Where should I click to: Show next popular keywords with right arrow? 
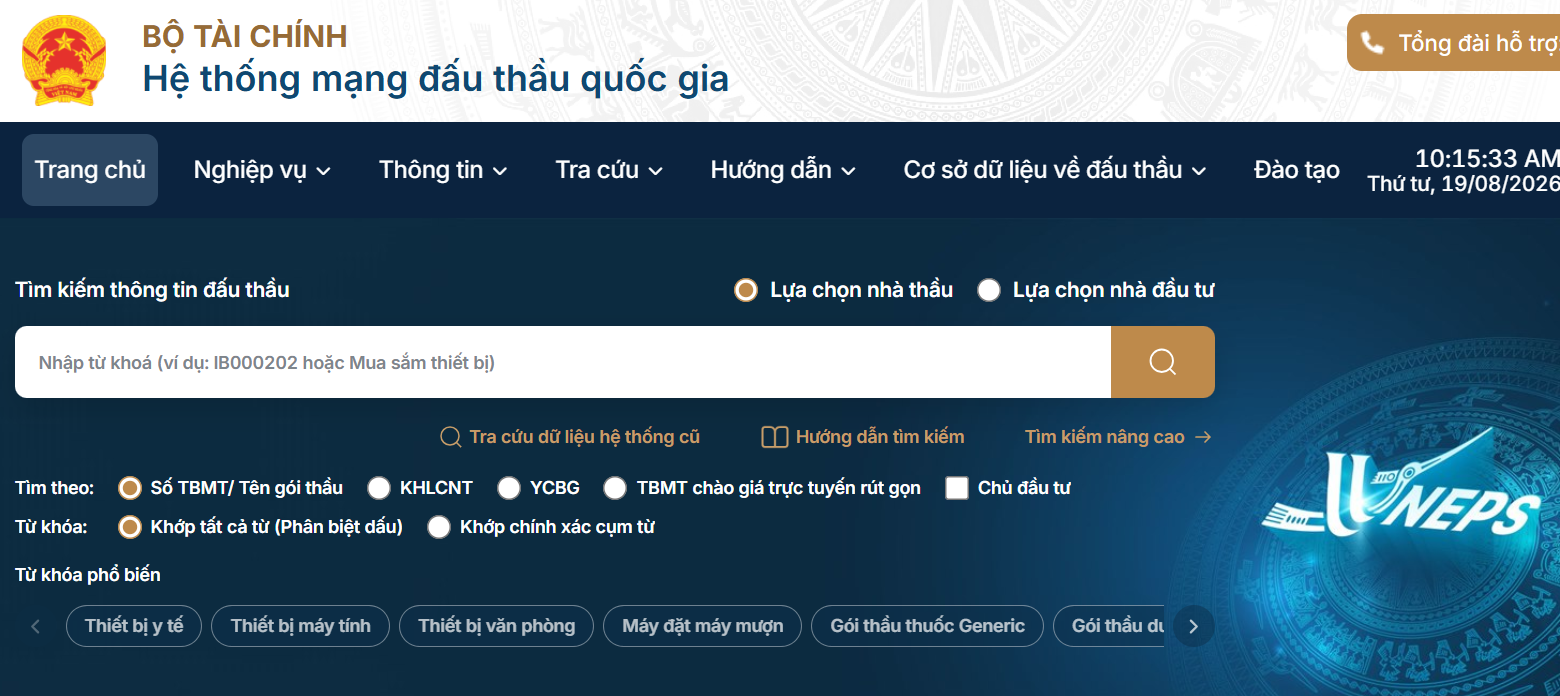point(1193,627)
